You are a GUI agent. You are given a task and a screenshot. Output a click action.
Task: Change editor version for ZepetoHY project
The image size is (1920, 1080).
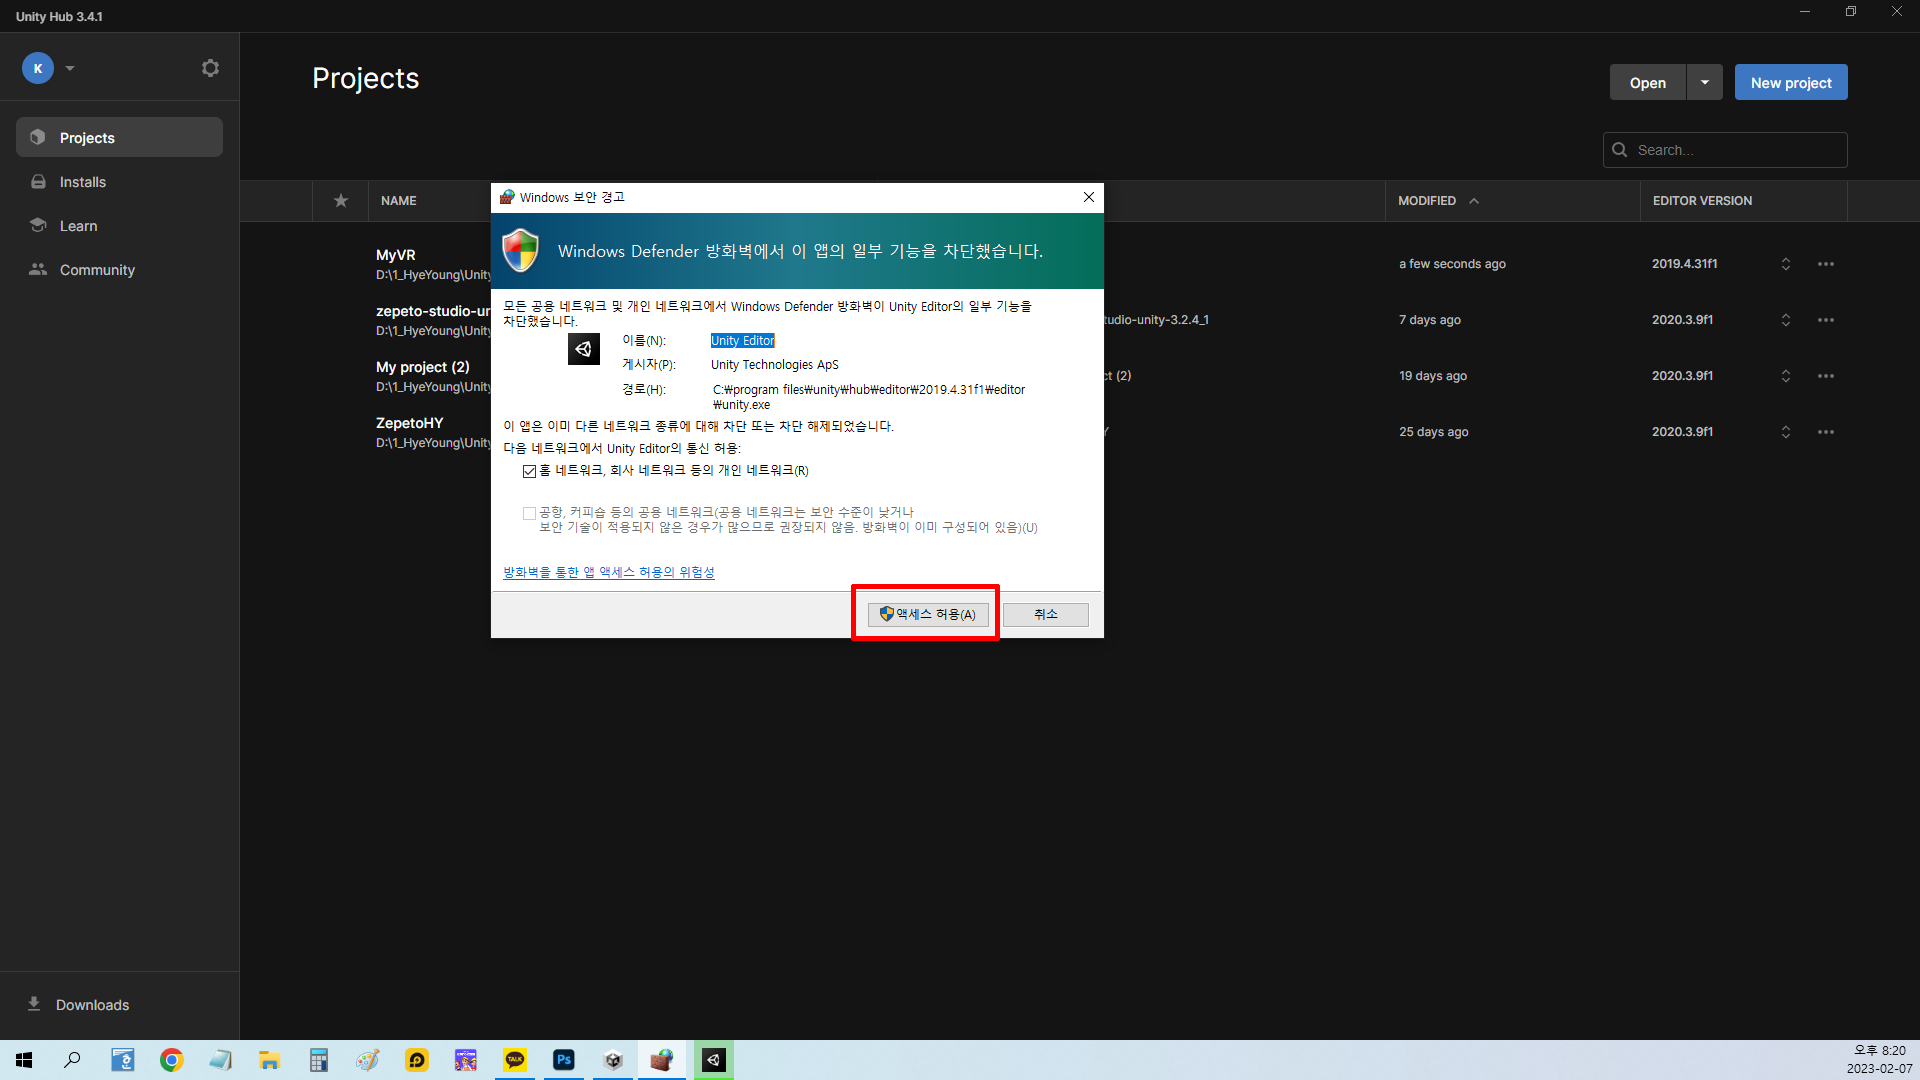coord(1786,432)
